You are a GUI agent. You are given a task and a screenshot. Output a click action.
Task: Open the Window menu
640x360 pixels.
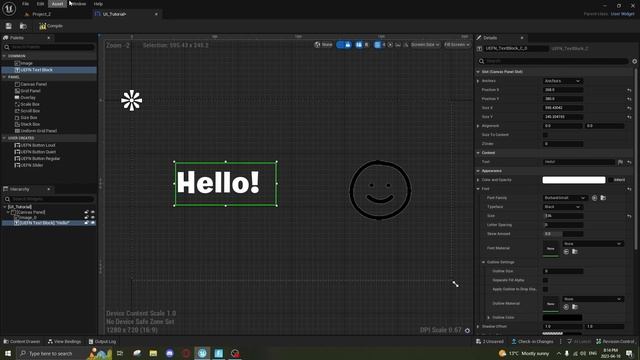(x=78, y=4)
